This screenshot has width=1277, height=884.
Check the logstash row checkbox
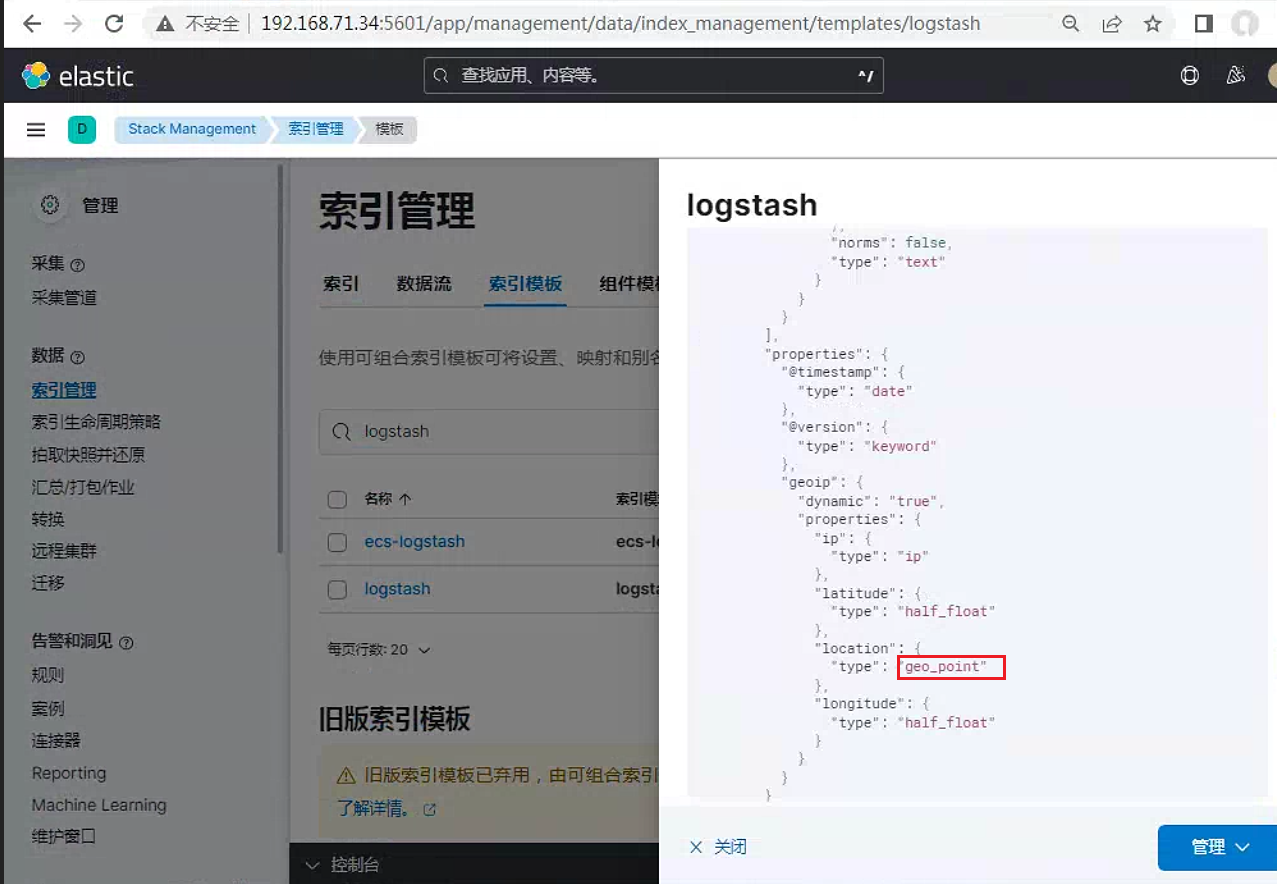point(338,590)
